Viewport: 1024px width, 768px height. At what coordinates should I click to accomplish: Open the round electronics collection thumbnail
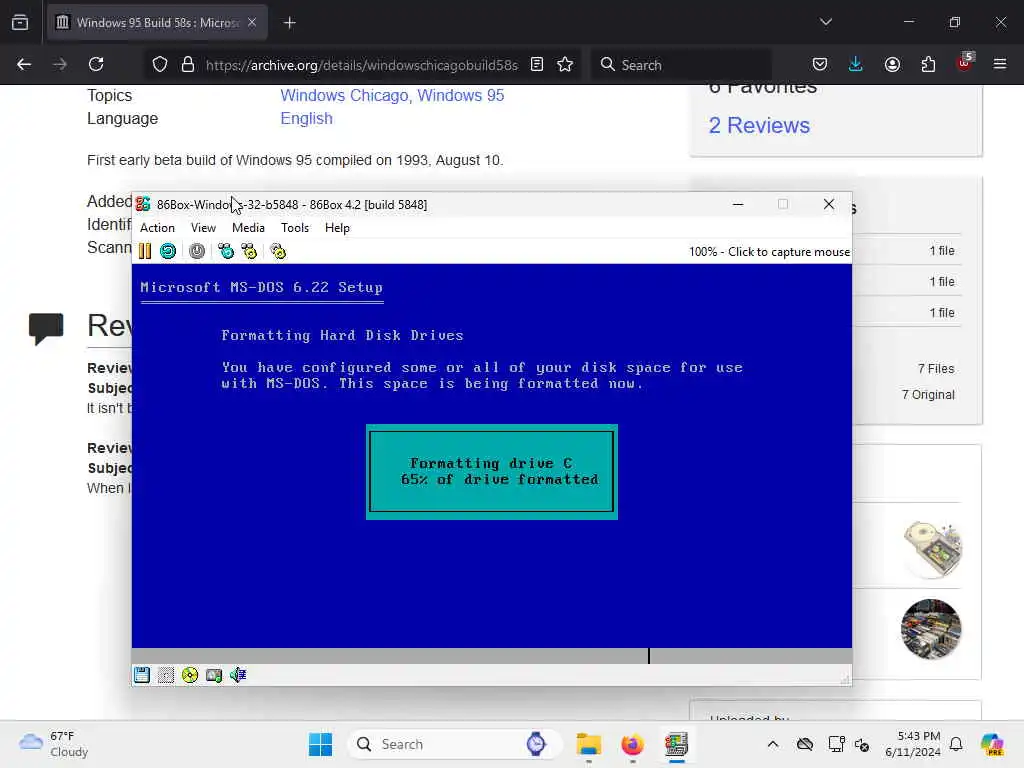click(x=931, y=629)
